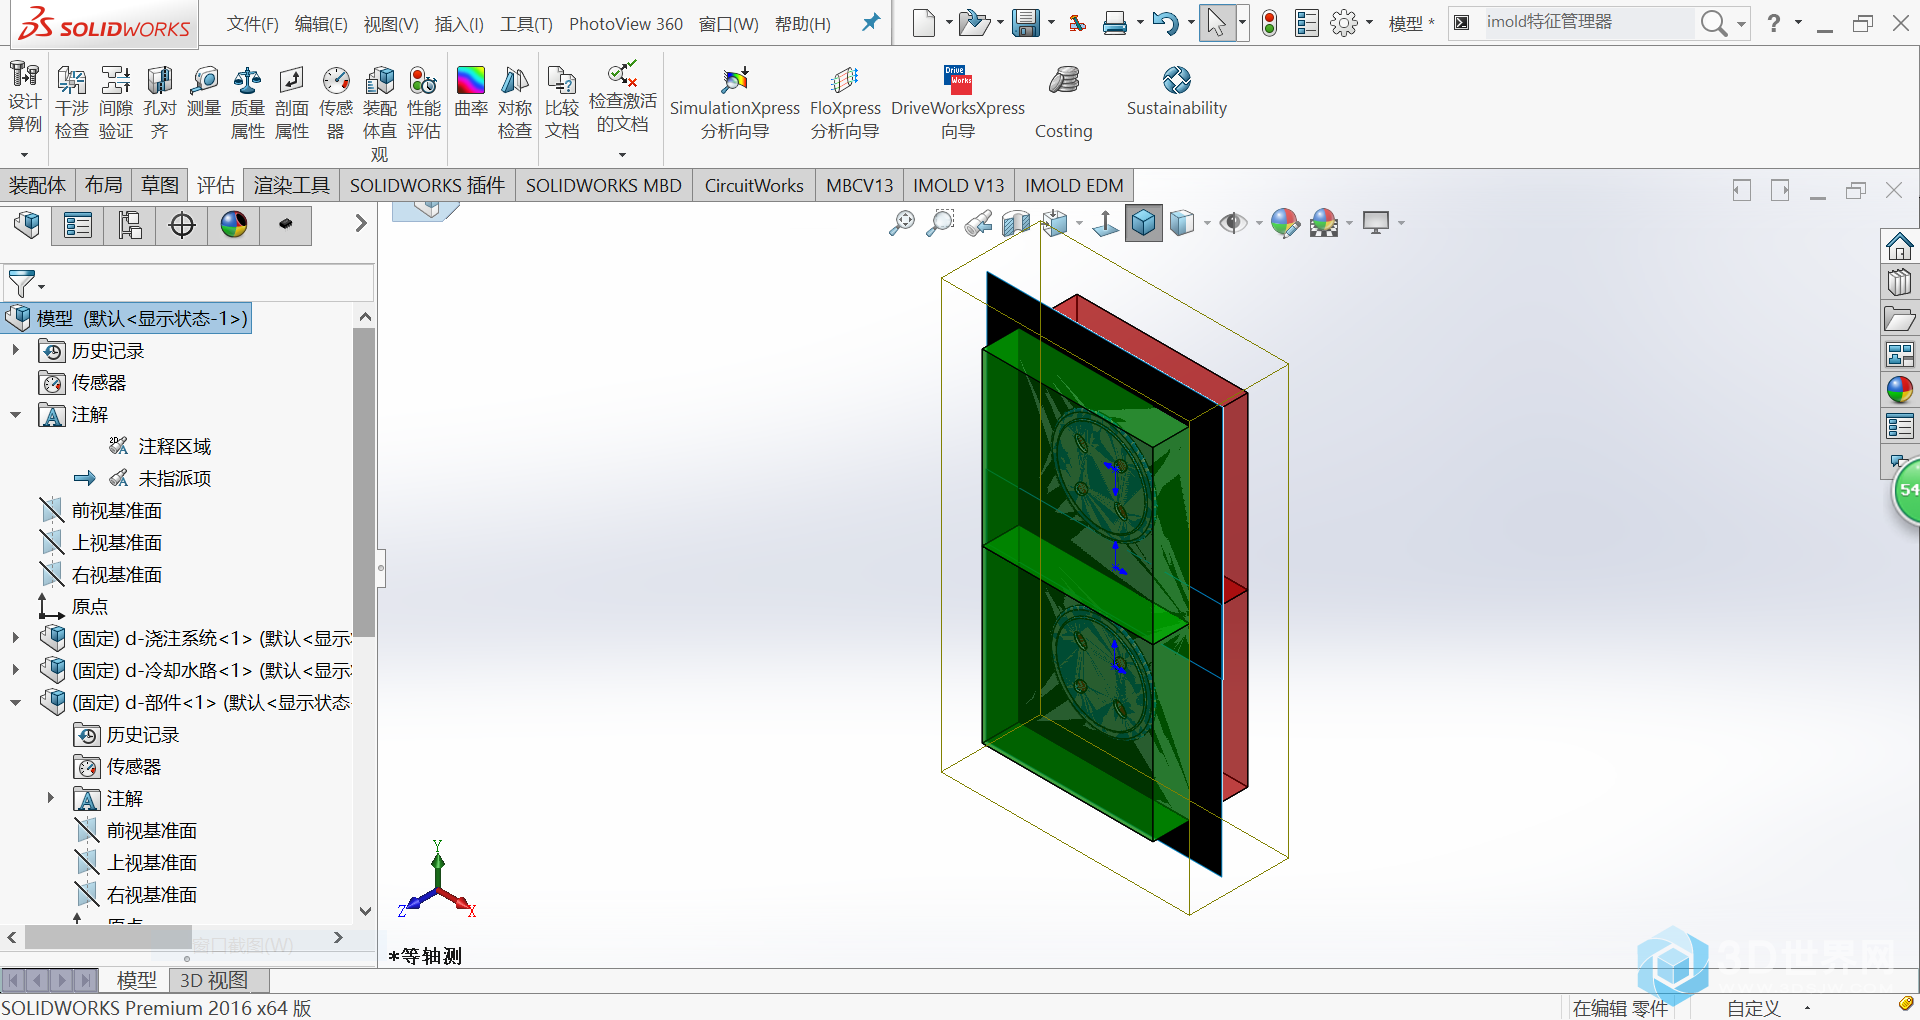Select the 模型 bottom tab
The height and width of the screenshot is (1020, 1920).
tap(136, 981)
